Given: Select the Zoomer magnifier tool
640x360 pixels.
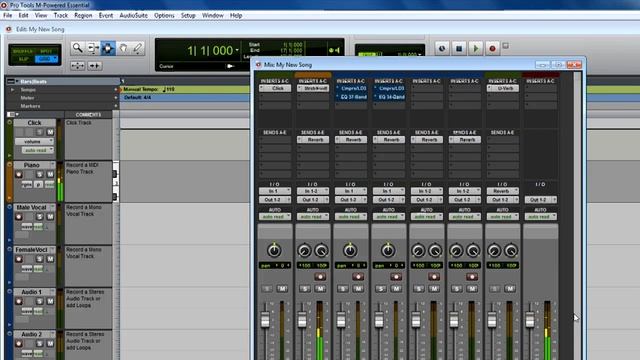Looking at the screenshot, I should pos(77,48).
